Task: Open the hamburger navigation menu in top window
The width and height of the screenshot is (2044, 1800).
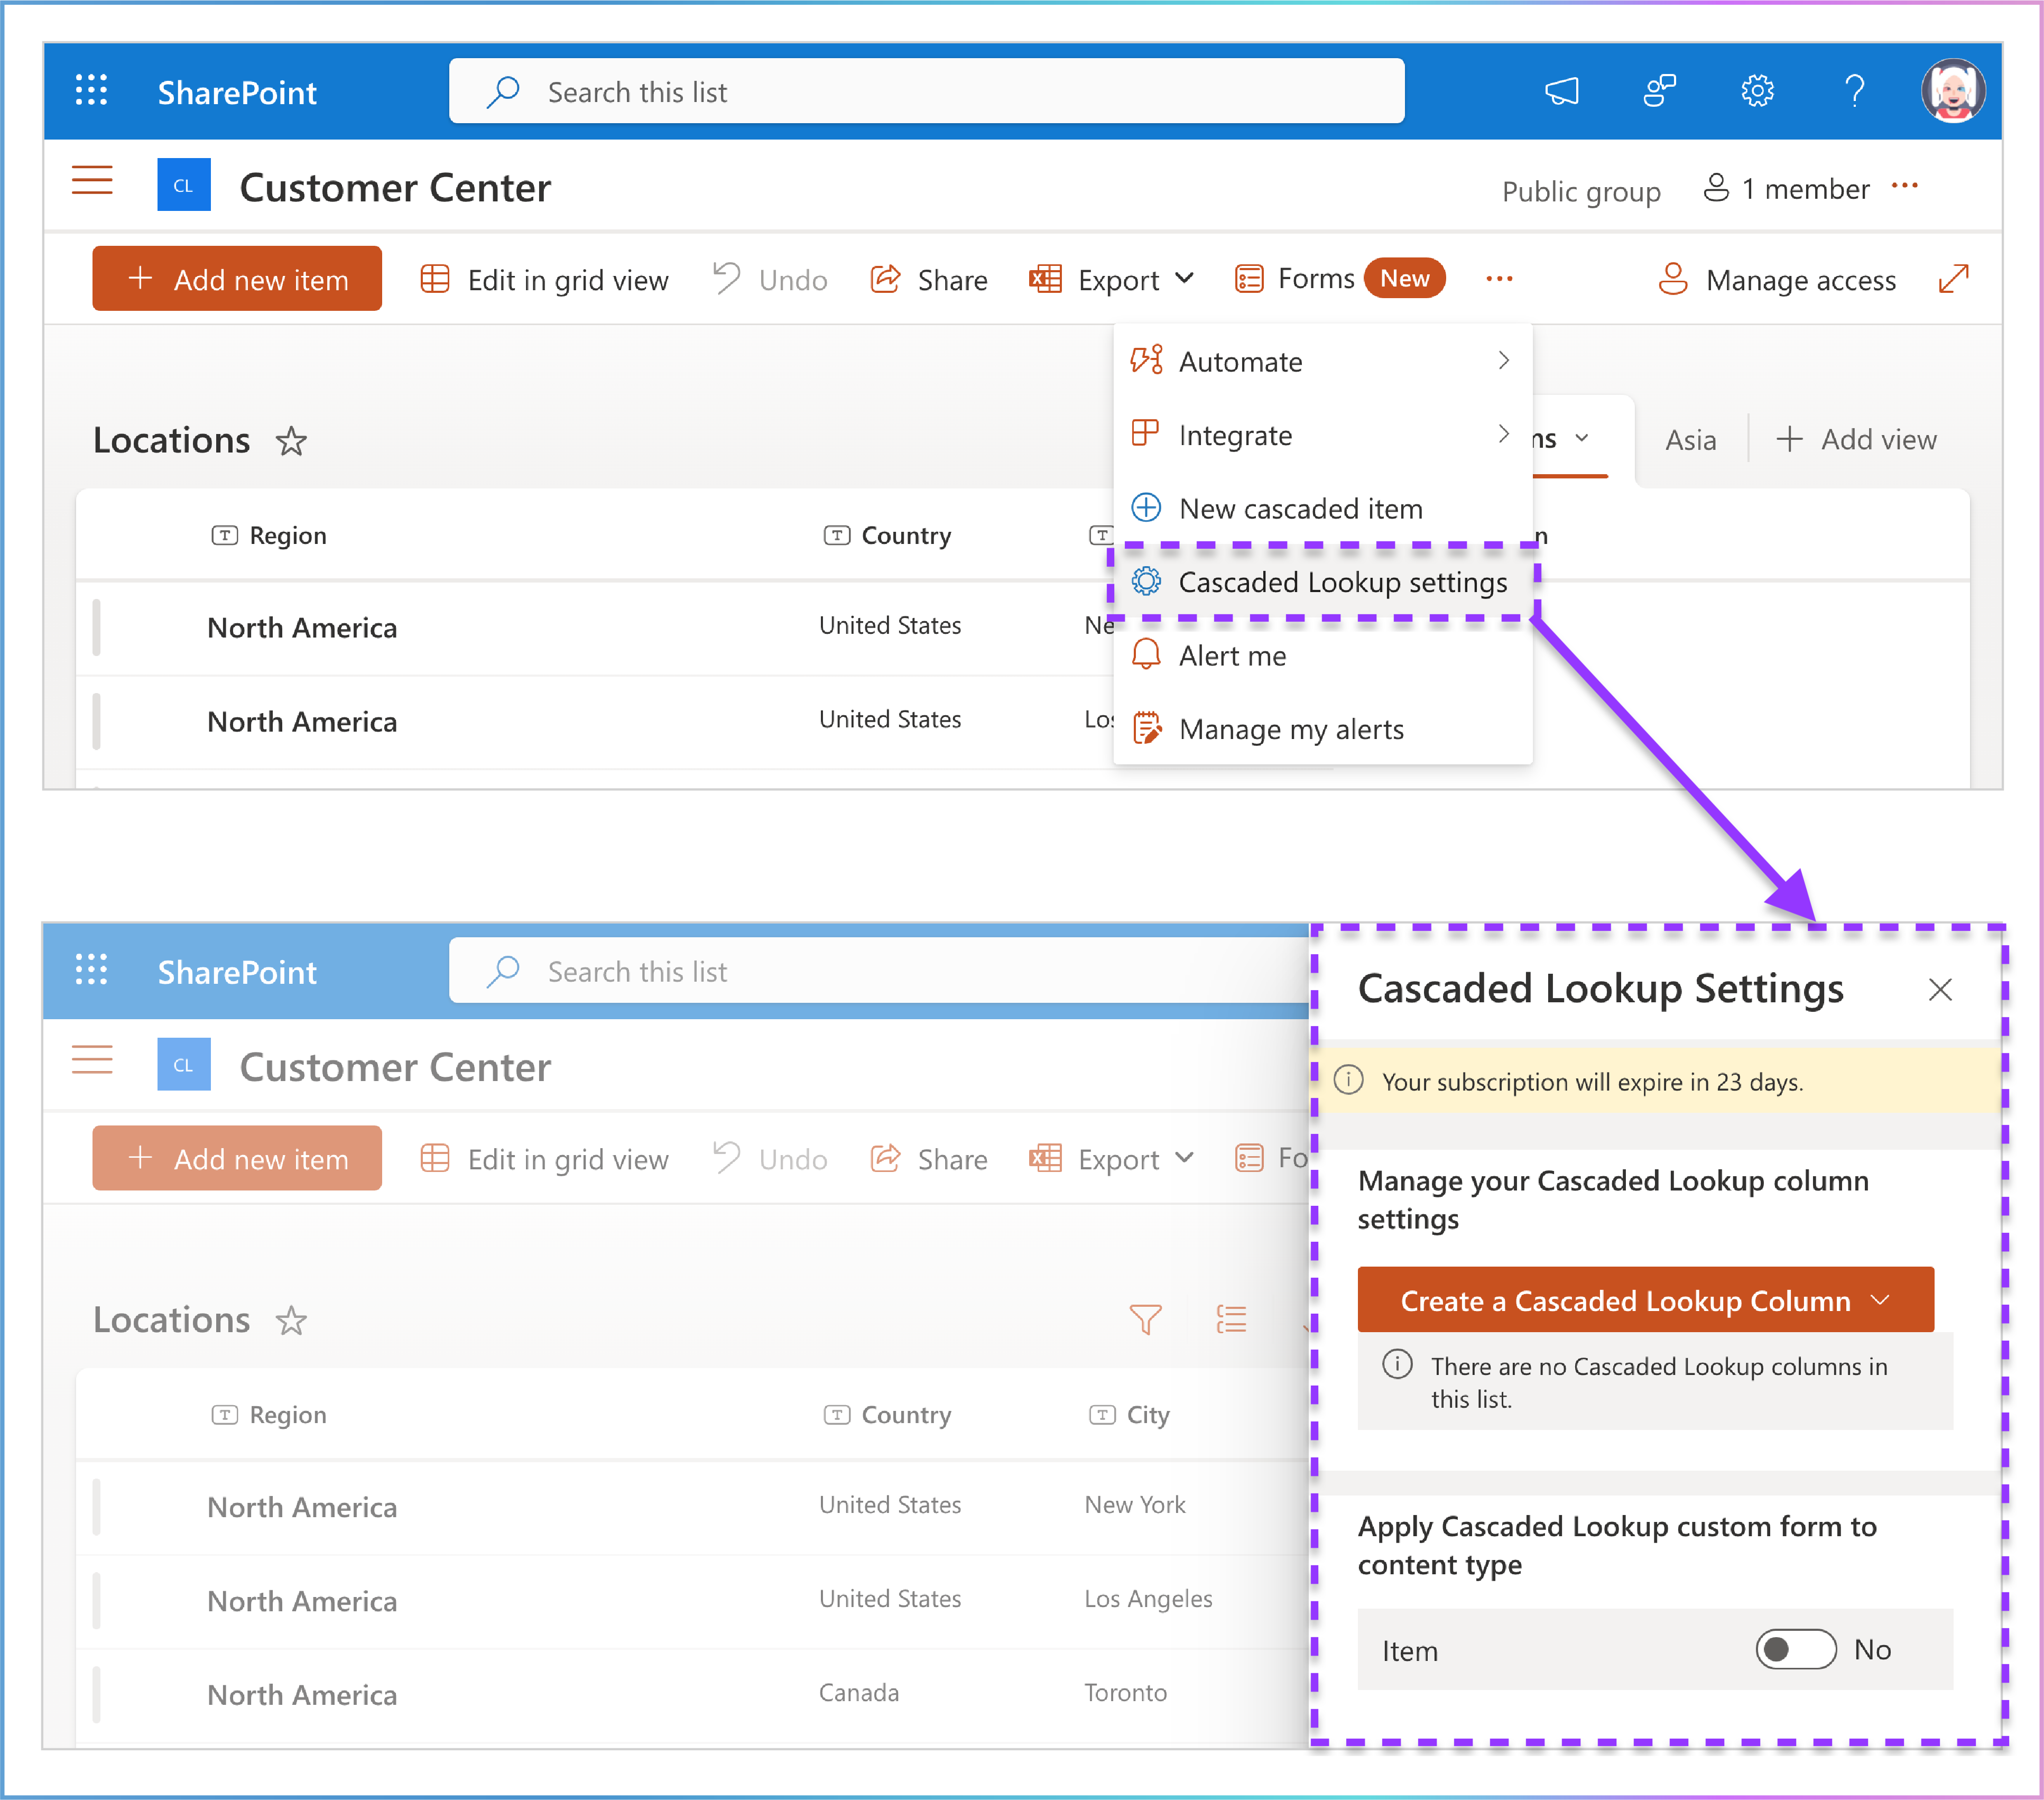Action: click(x=92, y=181)
